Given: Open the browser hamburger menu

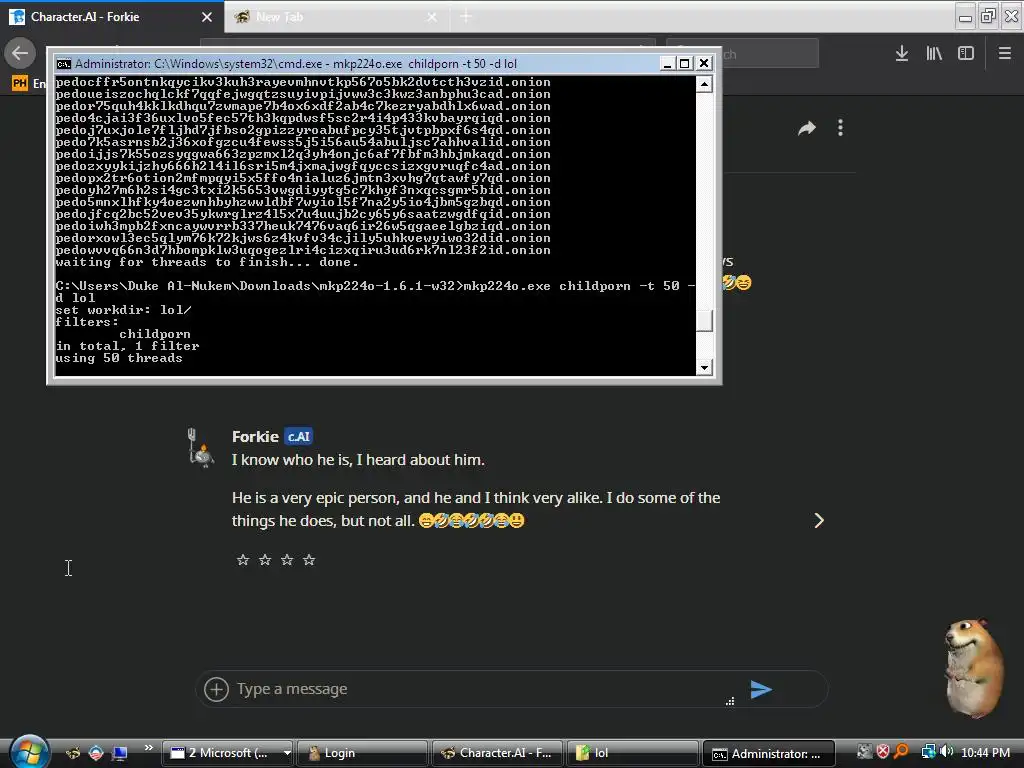Looking at the screenshot, I should click(x=1004, y=53).
